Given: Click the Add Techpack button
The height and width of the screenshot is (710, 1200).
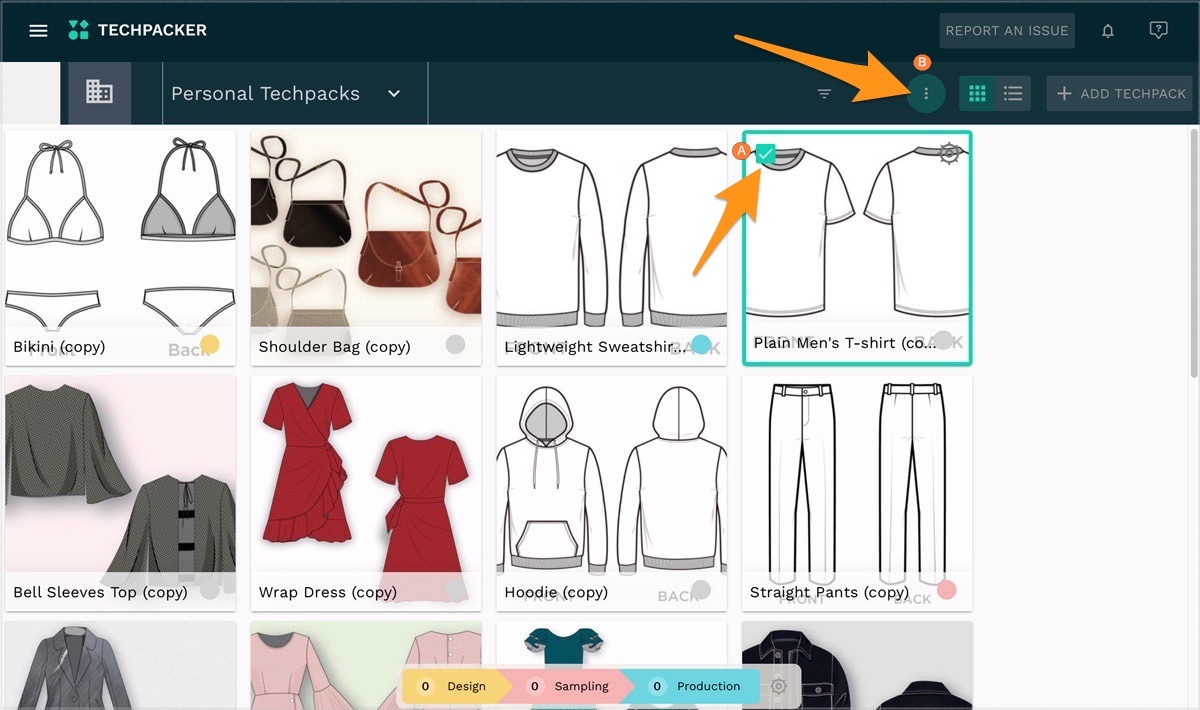Looking at the screenshot, I should point(1120,94).
